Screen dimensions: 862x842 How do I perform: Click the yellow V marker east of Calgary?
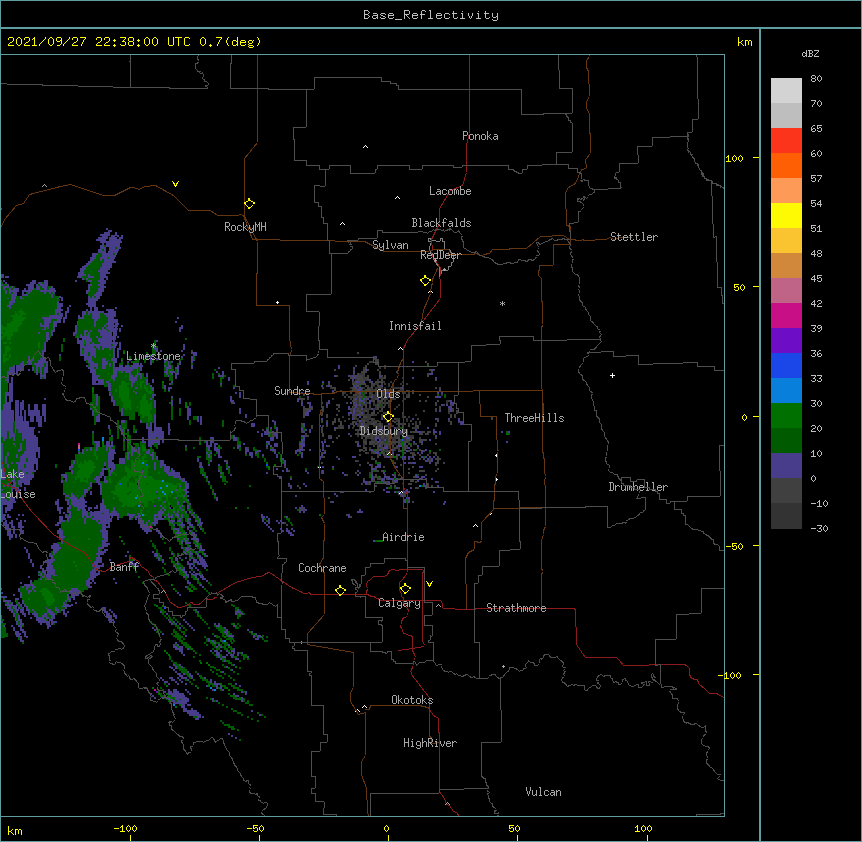point(429,584)
